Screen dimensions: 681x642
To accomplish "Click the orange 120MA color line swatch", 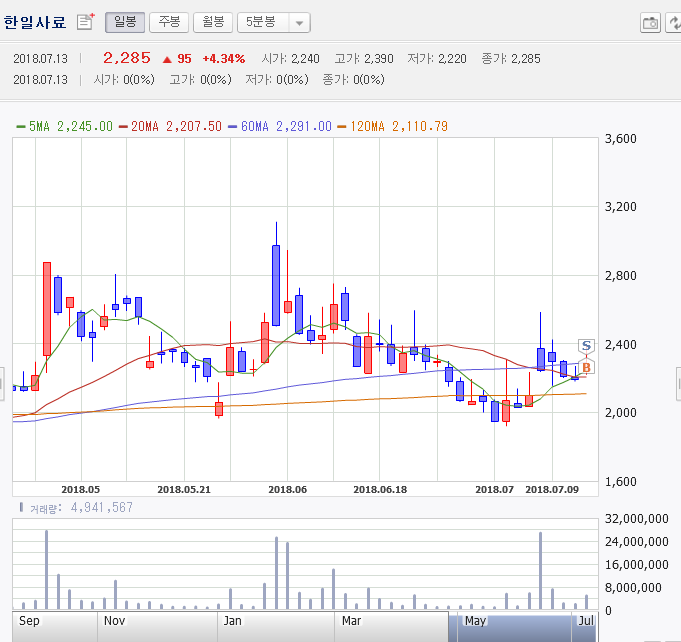I will (x=342, y=127).
